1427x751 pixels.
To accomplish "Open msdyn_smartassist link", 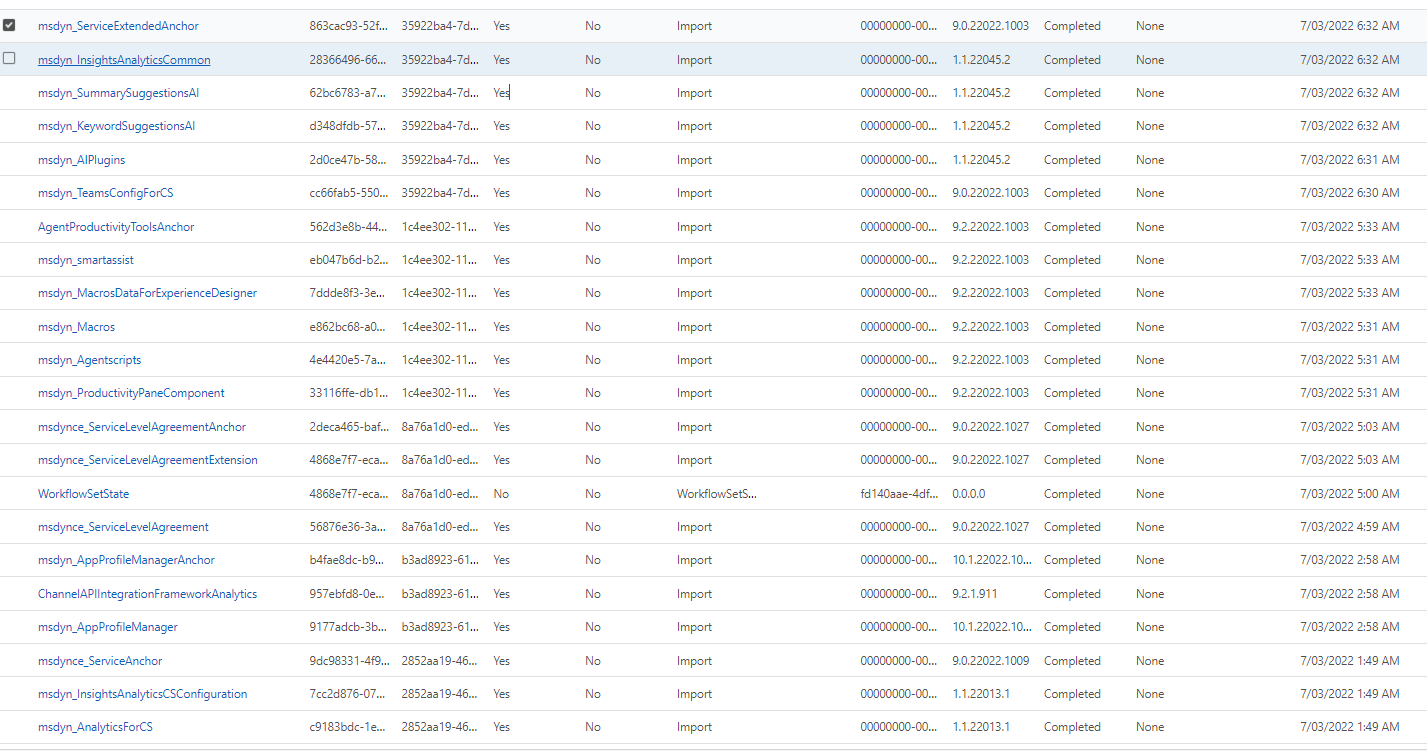I will (x=86, y=260).
